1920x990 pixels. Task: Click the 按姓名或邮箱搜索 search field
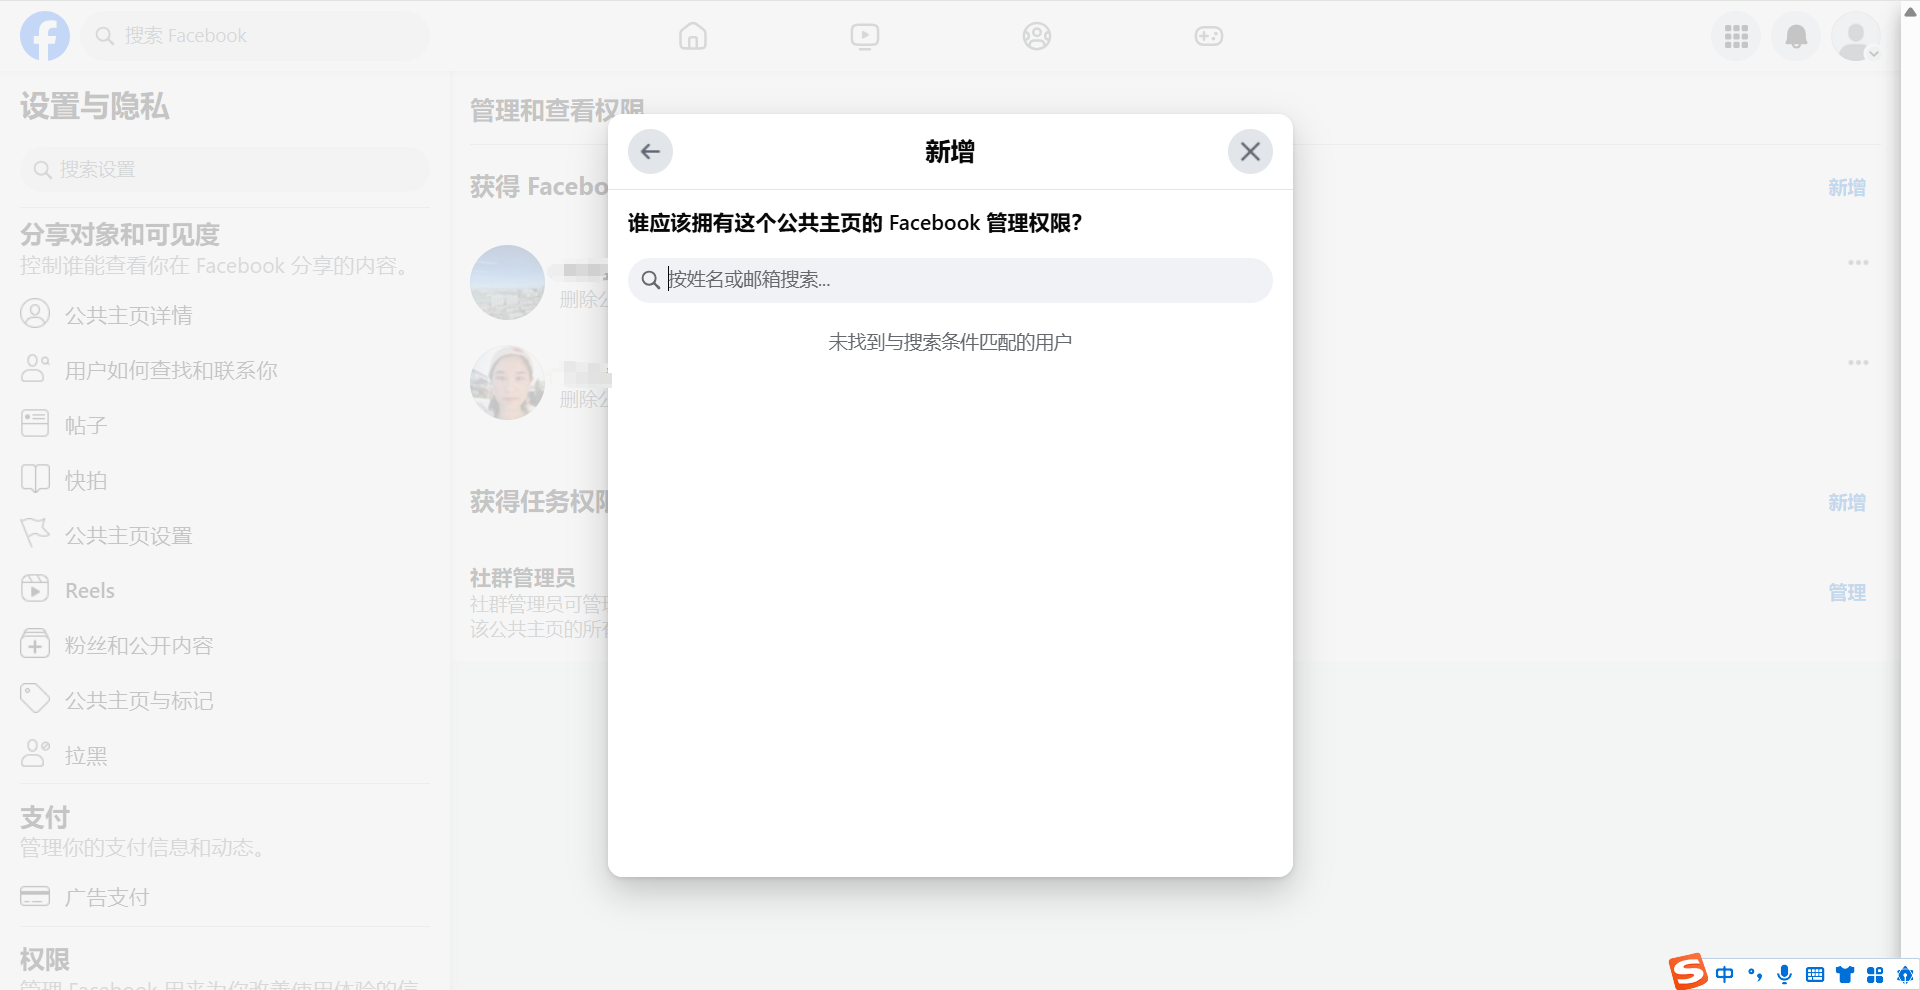(950, 280)
